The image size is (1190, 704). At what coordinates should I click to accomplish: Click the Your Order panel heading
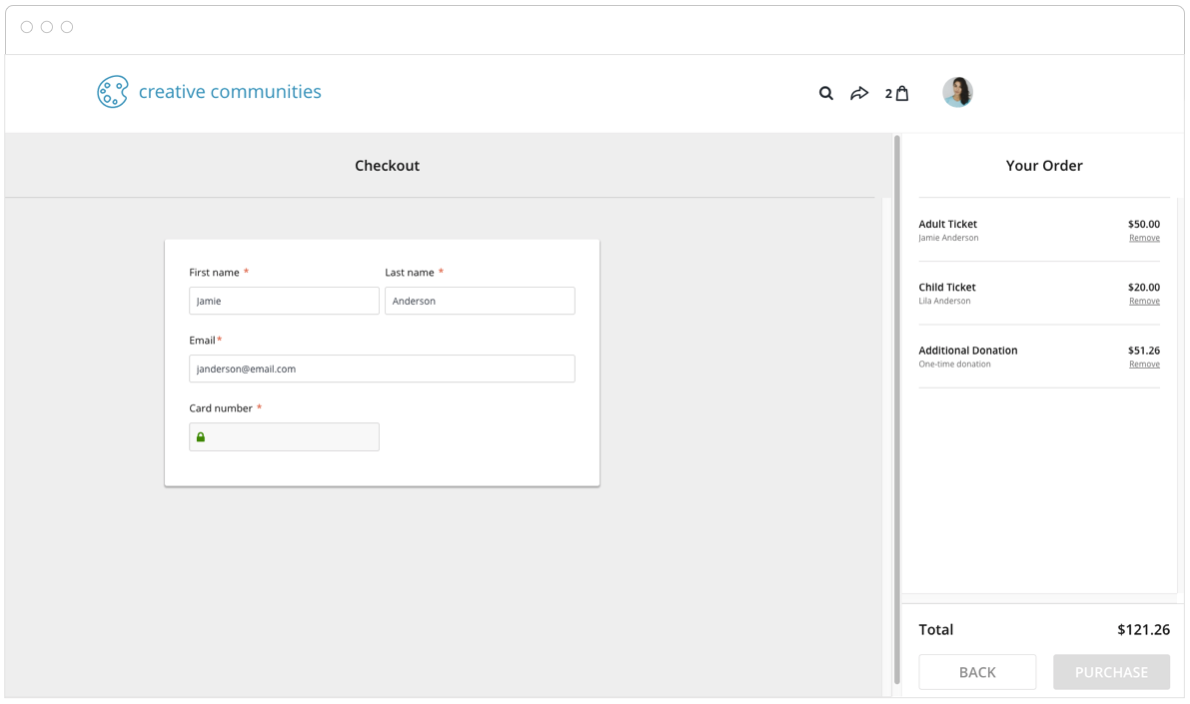[x=1044, y=165]
